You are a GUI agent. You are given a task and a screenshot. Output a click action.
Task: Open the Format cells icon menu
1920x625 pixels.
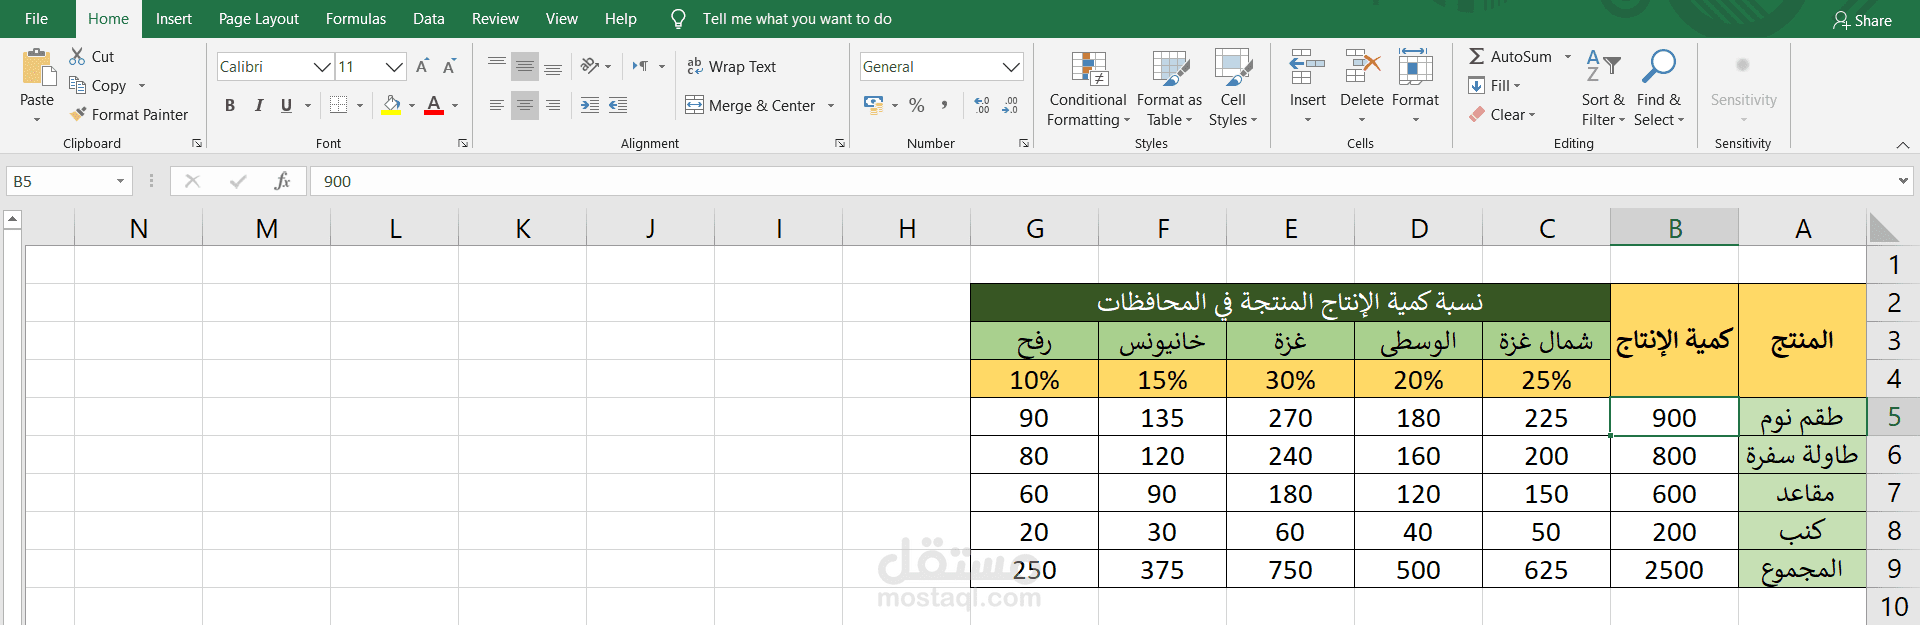1415,67
